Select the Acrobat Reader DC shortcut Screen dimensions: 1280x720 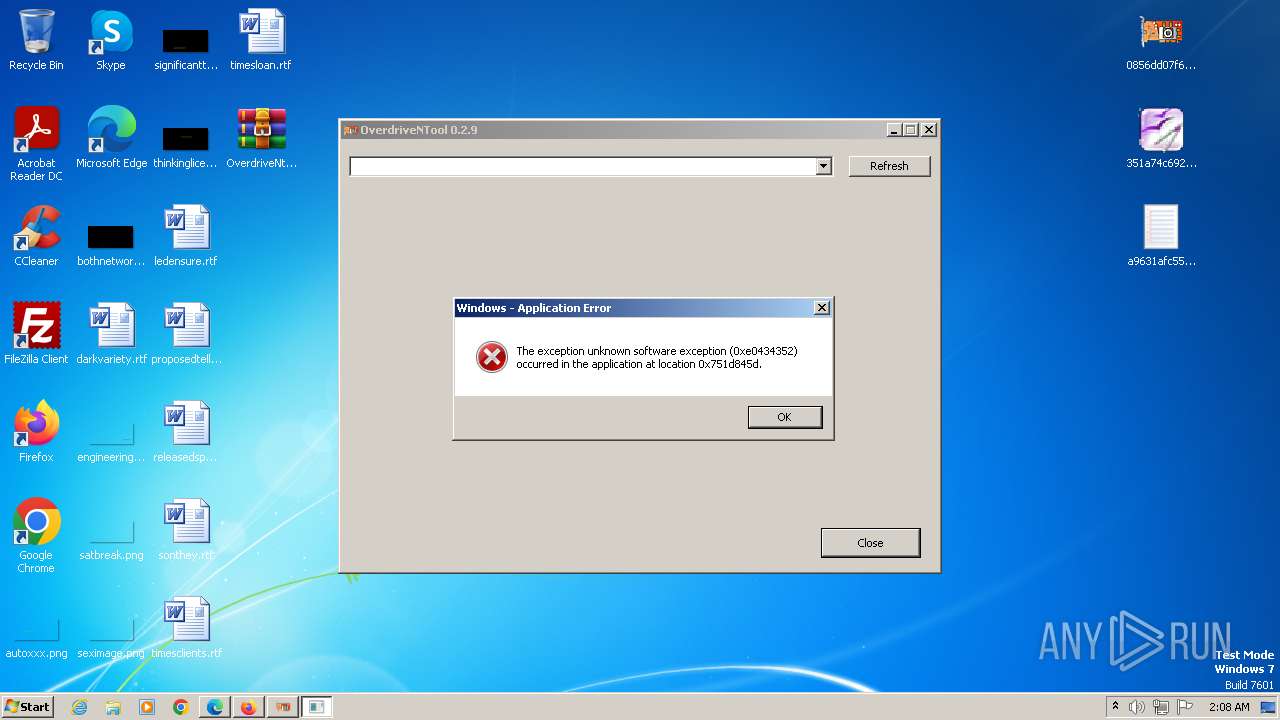click(x=37, y=145)
